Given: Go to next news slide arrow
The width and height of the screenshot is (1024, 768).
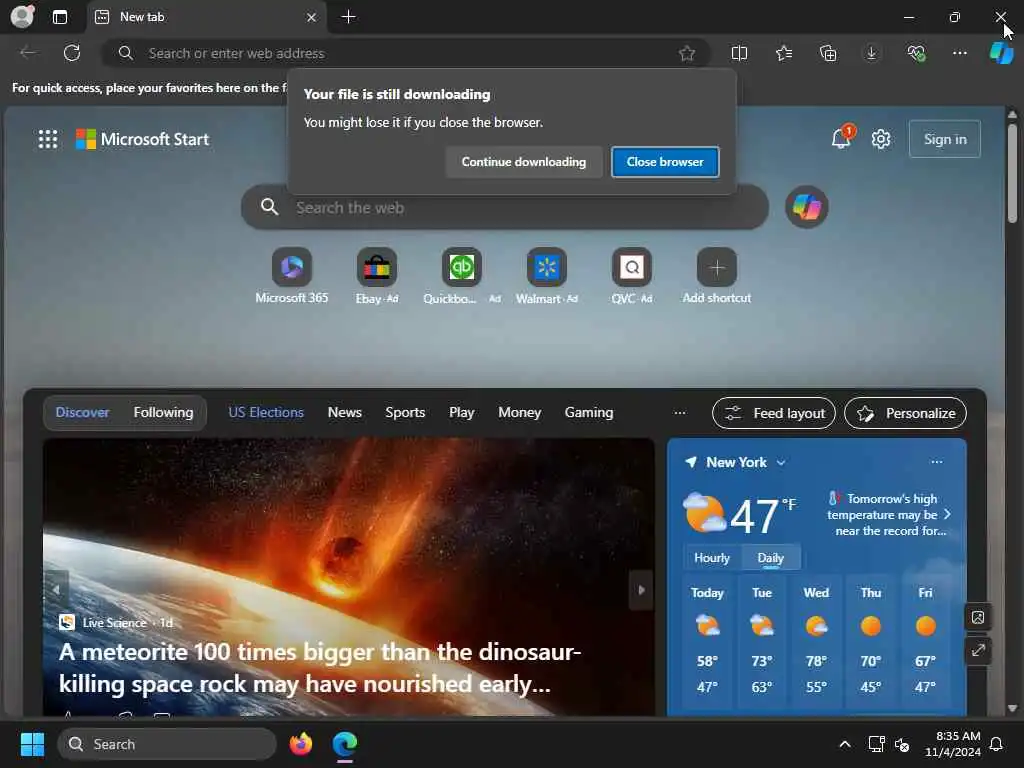Looking at the screenshot, I should (641, 590).
